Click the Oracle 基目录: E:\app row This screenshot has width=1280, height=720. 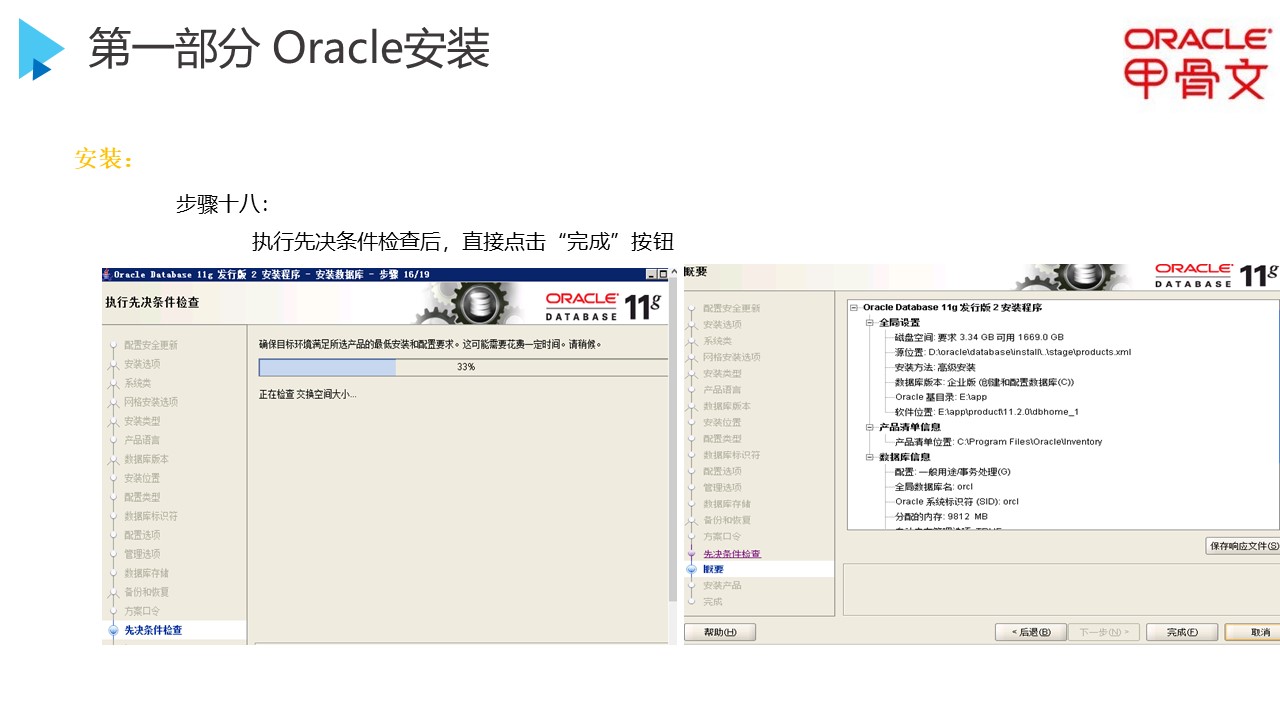click(941, 397)
